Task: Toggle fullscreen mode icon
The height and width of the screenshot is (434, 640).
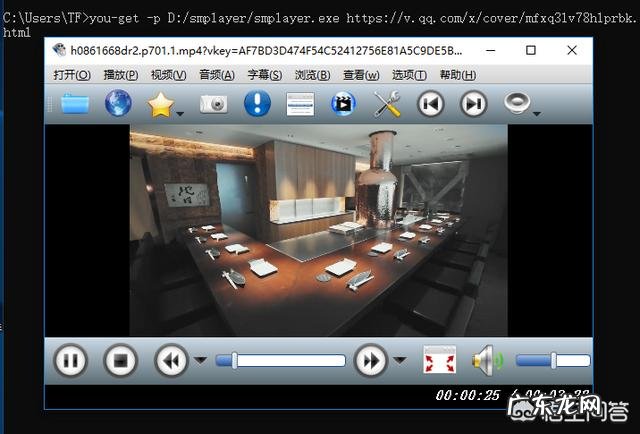Action: point(440,360)
